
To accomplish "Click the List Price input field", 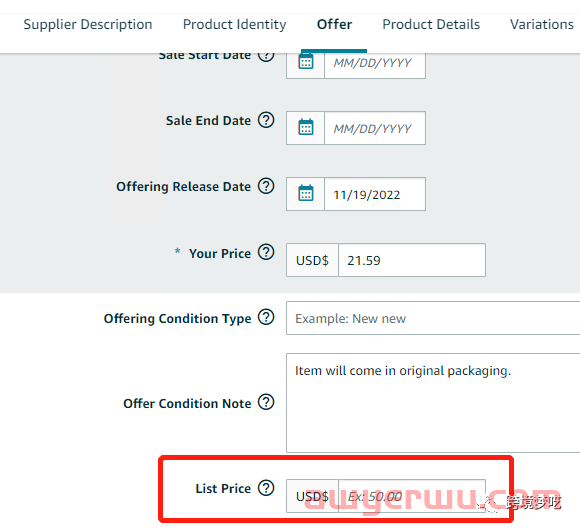I will click(x=412, y=496).
